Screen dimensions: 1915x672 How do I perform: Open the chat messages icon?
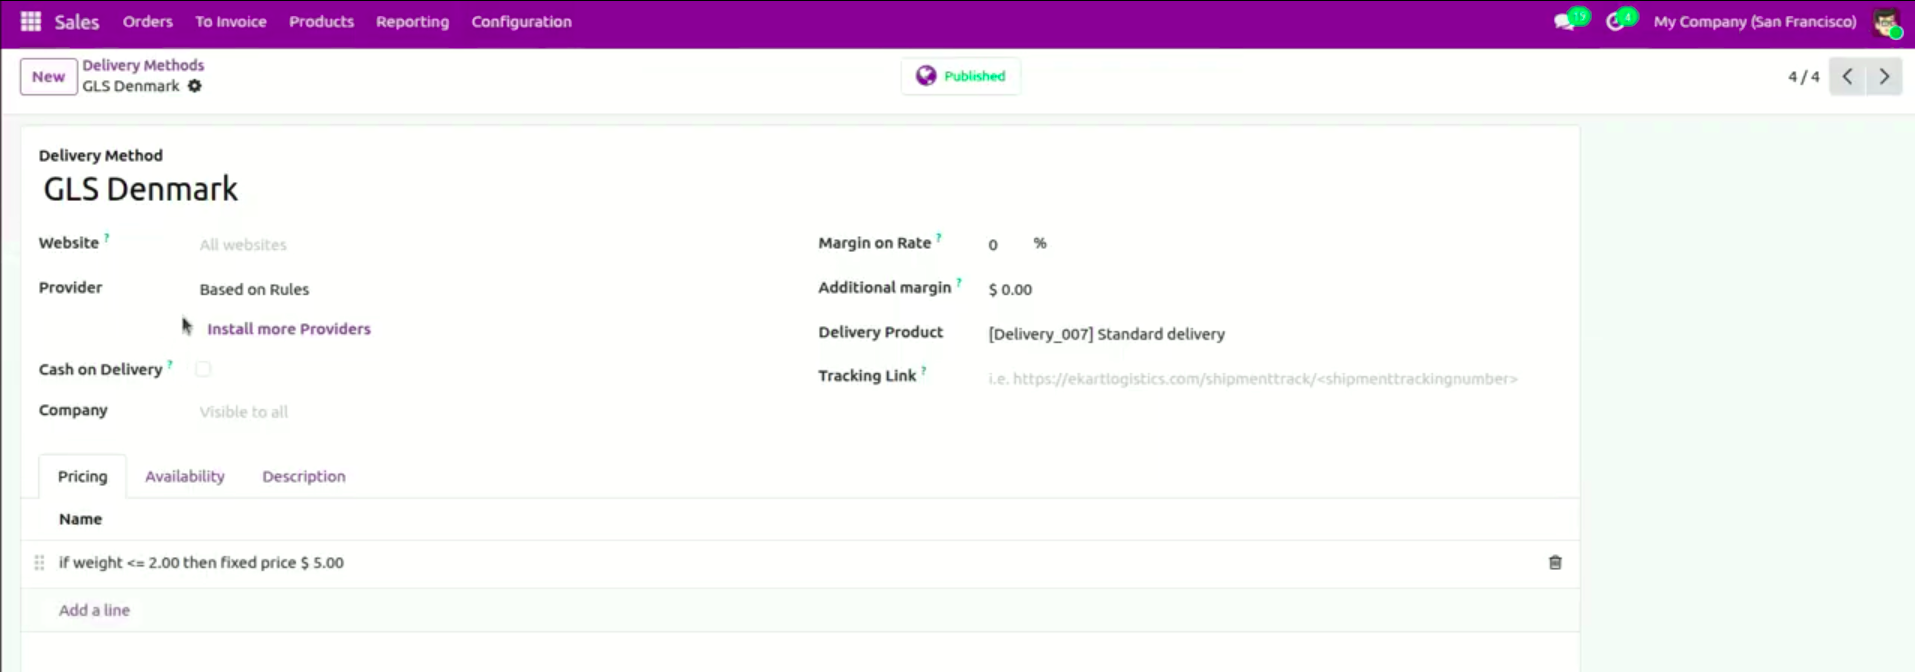click(1564, 22)
